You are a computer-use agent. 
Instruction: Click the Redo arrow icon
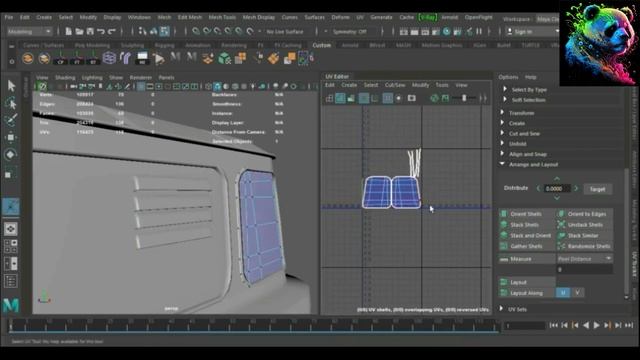(x=111, y=31)
